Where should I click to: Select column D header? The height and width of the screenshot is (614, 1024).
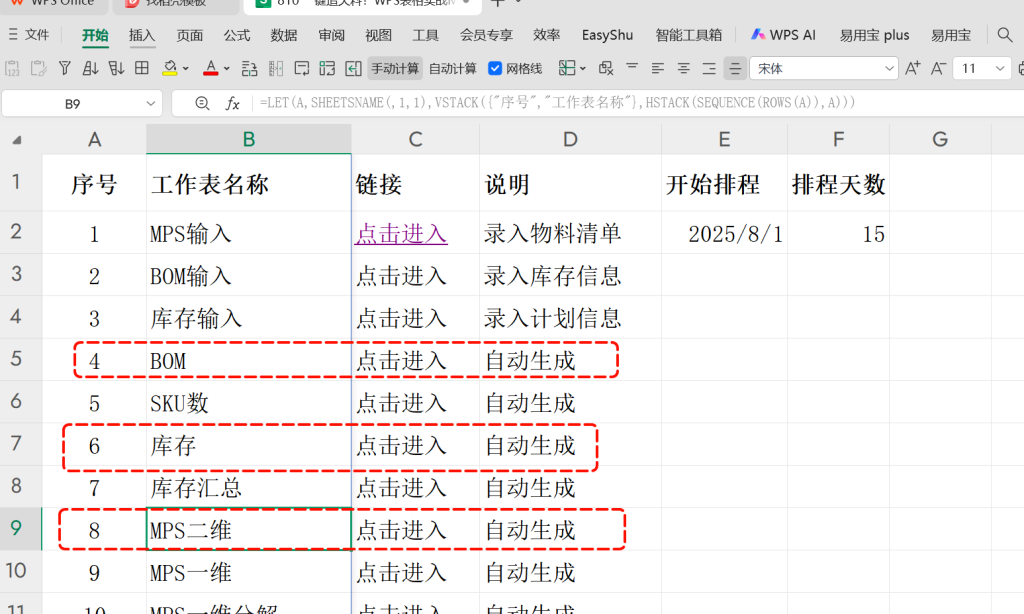tap(570, 139)
